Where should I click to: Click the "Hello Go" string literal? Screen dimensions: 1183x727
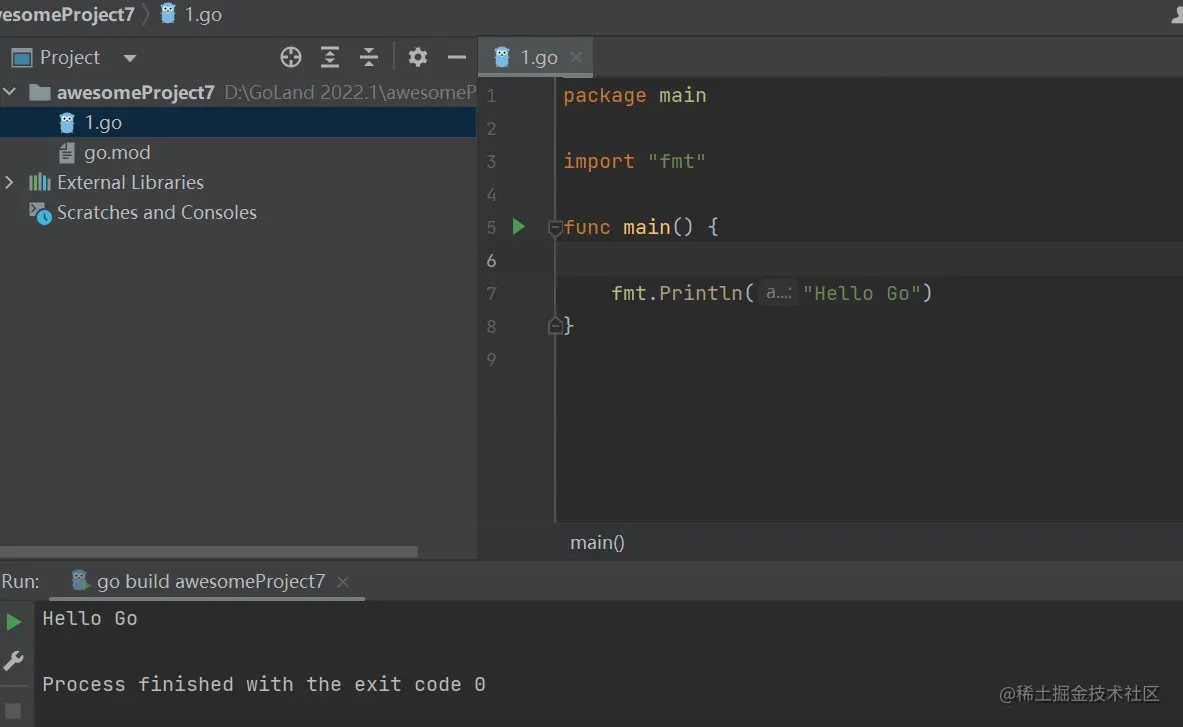pos(862,293)
